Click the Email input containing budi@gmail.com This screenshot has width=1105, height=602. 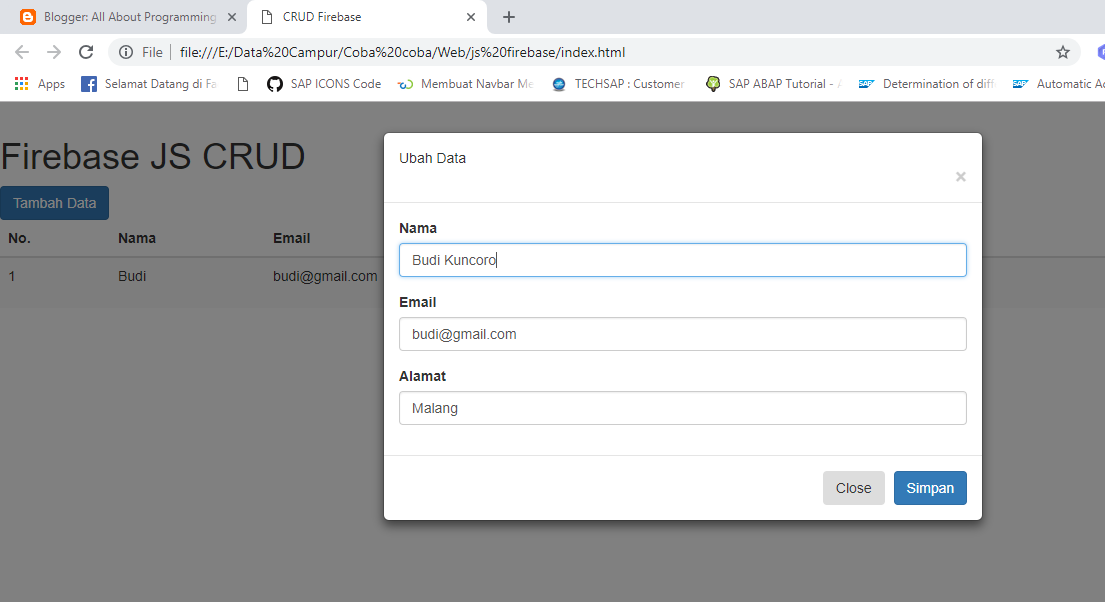click(683, 334)
